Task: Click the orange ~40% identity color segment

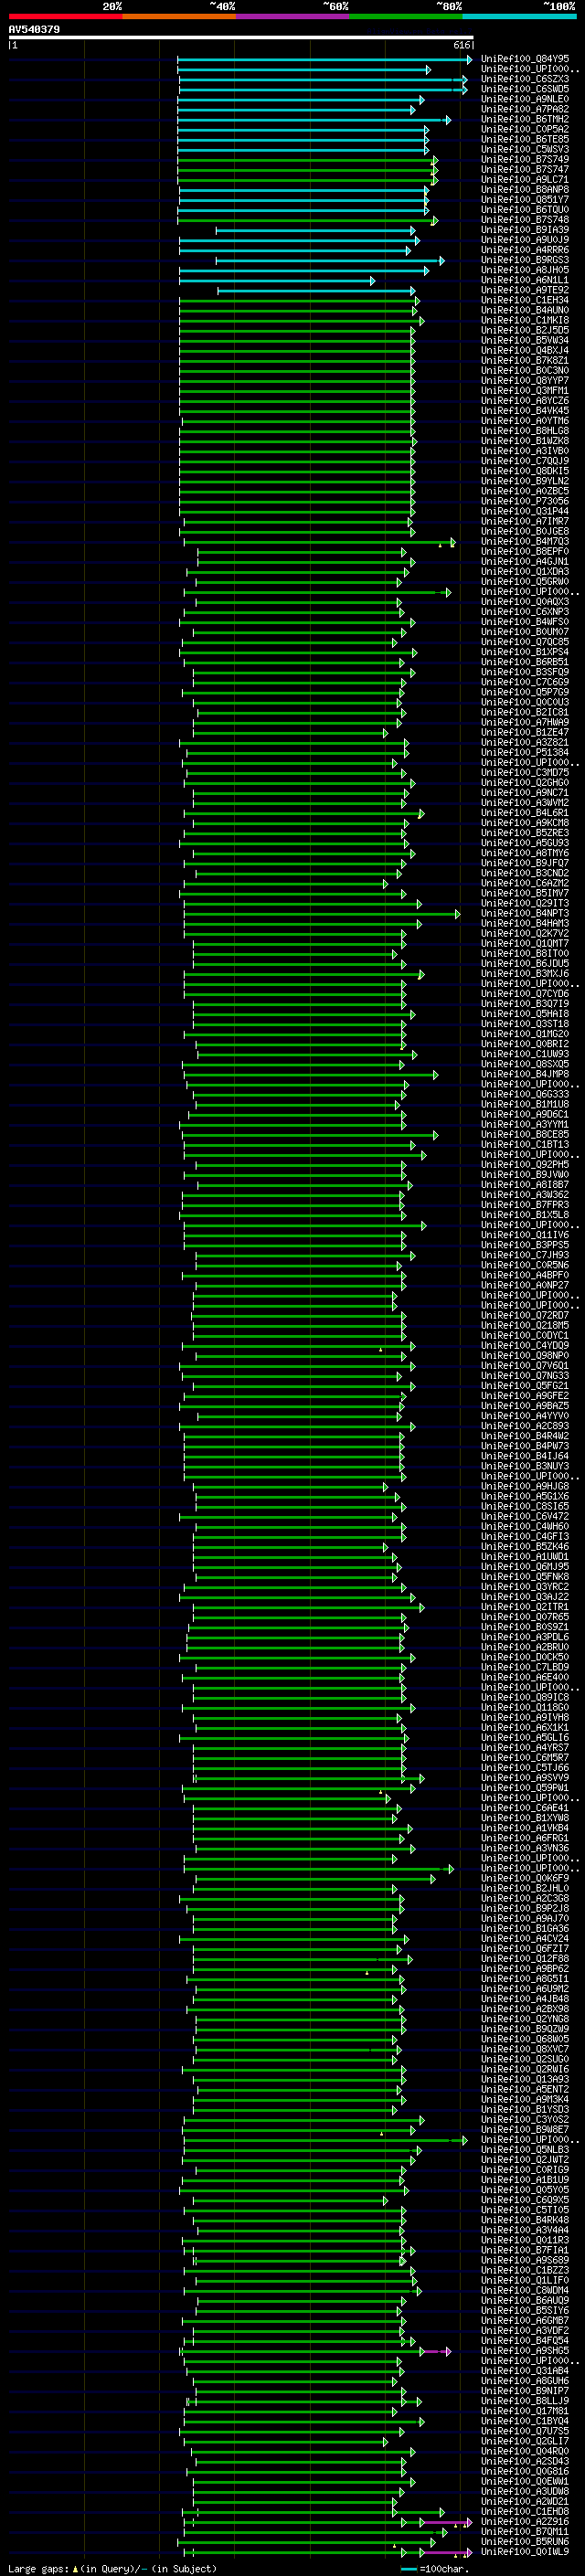Action: tap(179, 16)
